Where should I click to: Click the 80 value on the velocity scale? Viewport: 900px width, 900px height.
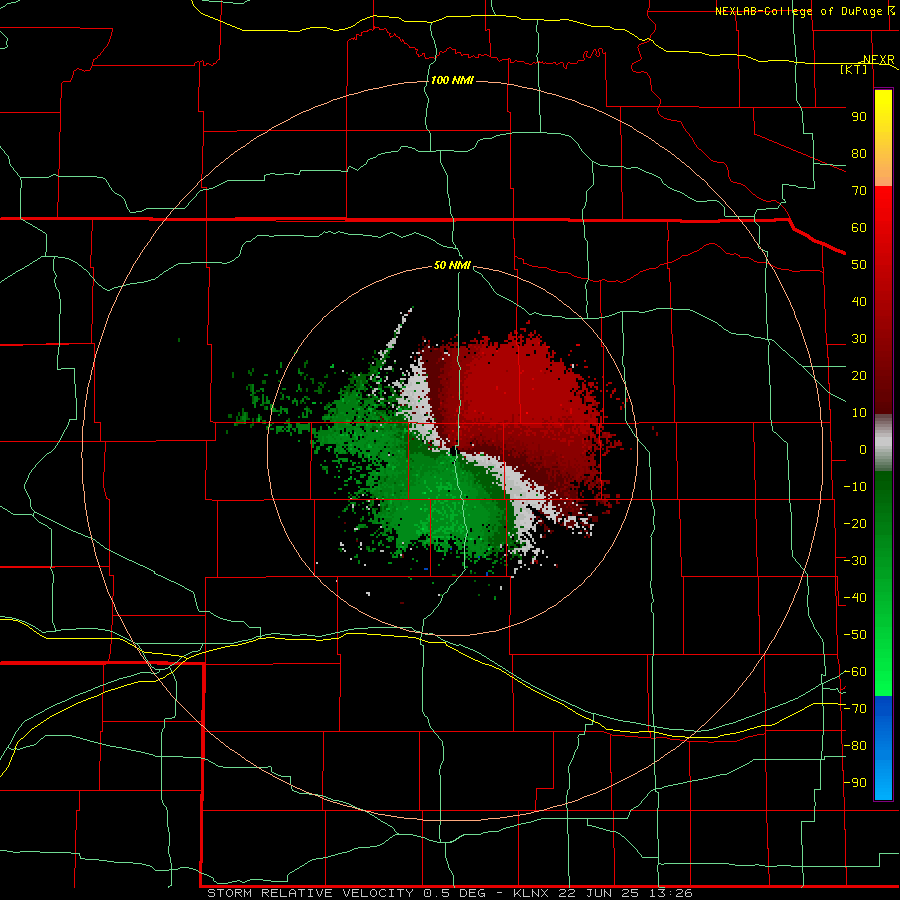click(859, 153)
